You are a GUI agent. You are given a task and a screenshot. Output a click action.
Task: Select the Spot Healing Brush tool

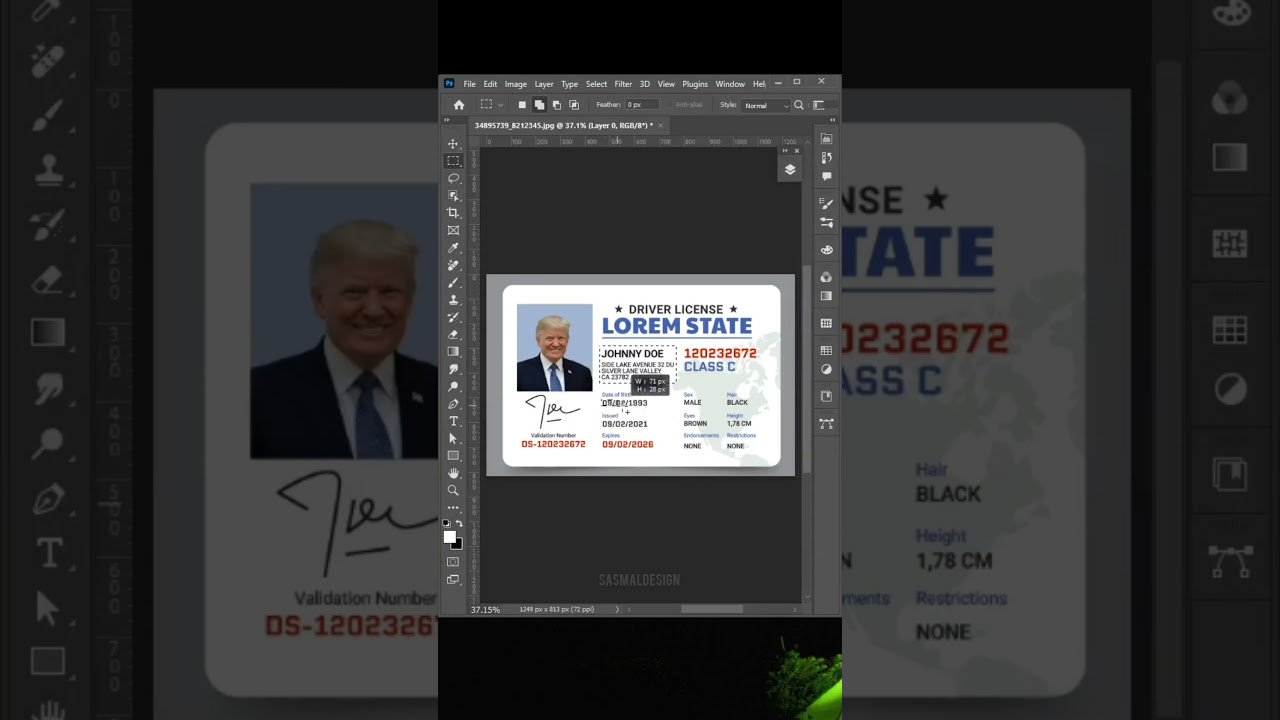click(453, 265)
